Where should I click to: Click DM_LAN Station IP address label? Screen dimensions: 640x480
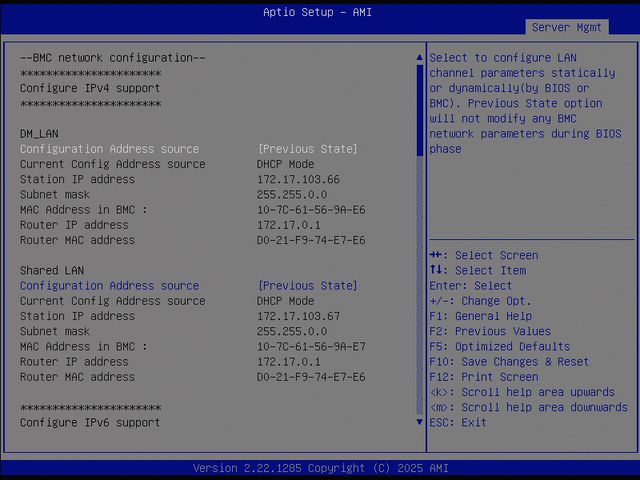[77, 179]
